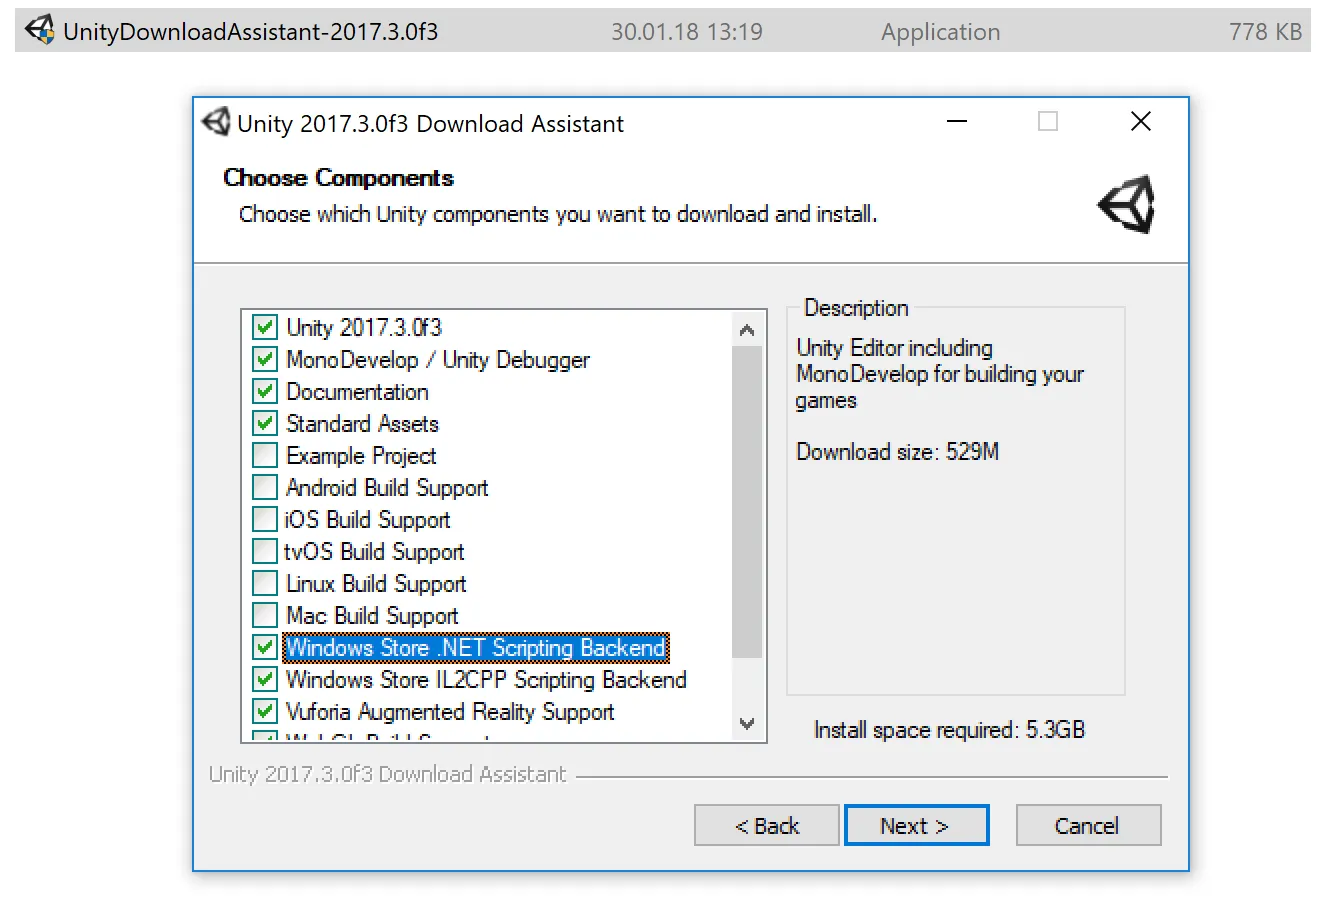Image resolution: width=1320 pixels, height=910 pixels.
Task: Click the file type 'Application' cell
Action: pos(940,33)
